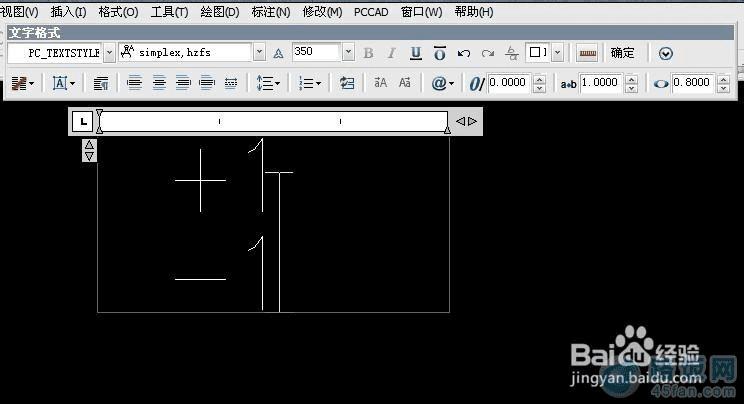Screen dimensions: 744x404
Task: Redo the last text edit
Action: tap(488, 53)
